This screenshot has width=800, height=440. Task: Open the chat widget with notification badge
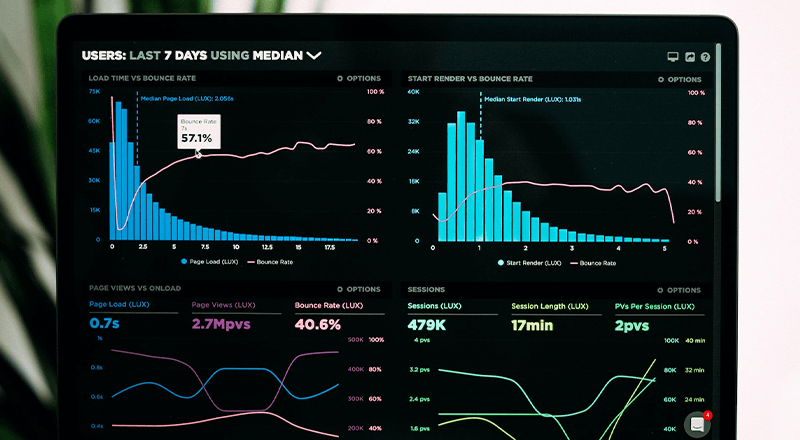(x=698, y=424)
